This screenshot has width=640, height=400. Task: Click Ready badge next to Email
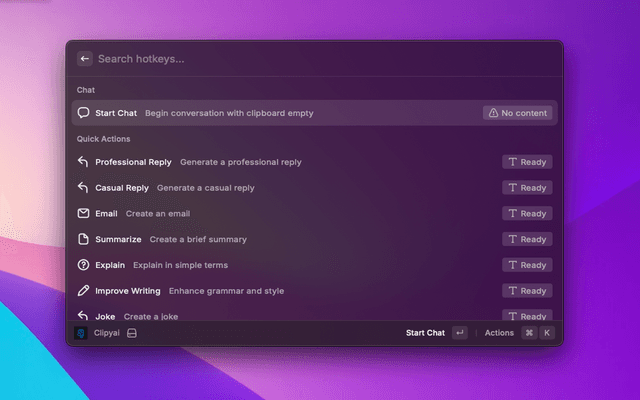pyautogui.click(x=527, y=214)
